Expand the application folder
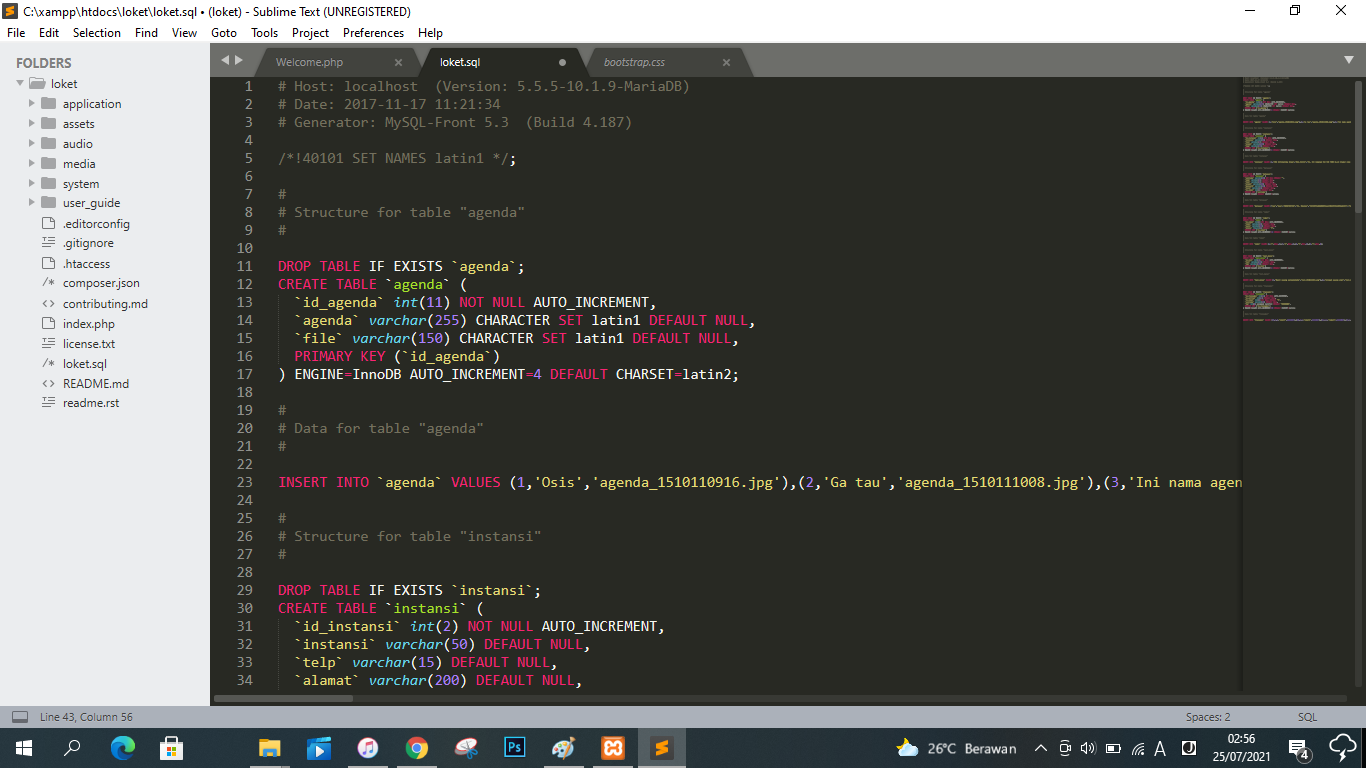This screenshot has width=1366, height=768. (32, 104)
